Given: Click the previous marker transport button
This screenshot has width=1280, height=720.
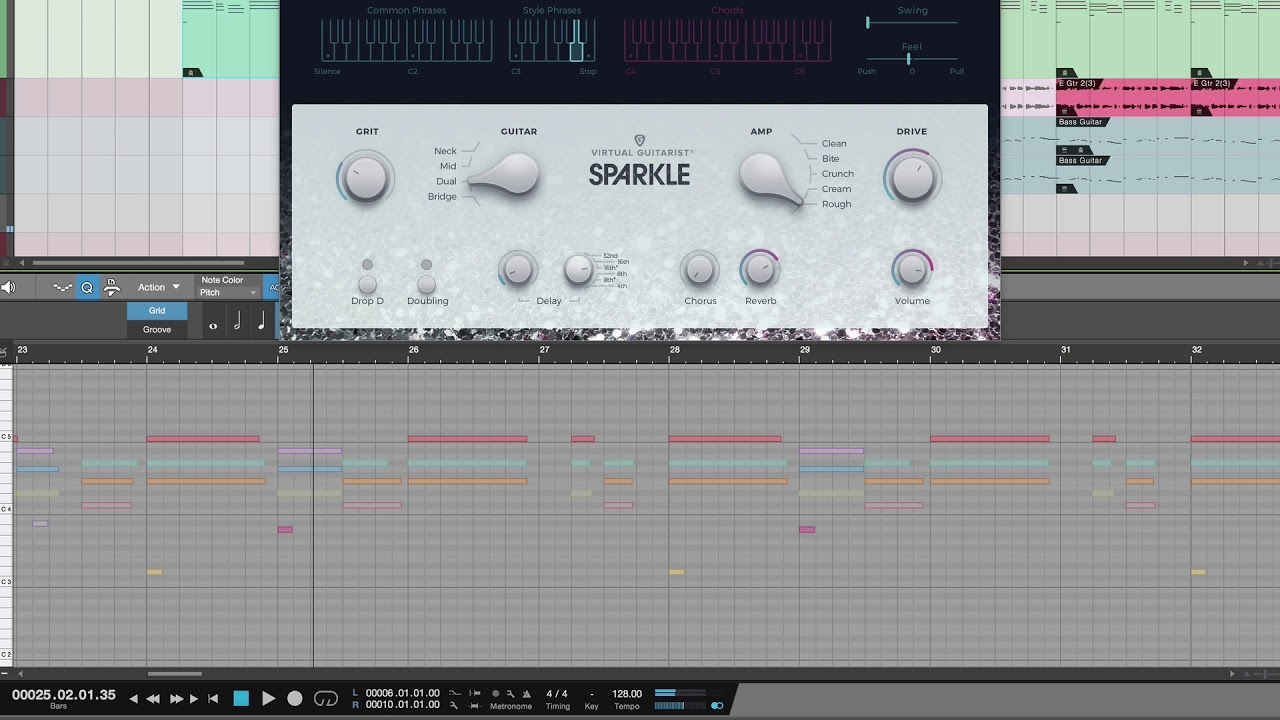Looking at the screenshot, I should pos(134,699).
